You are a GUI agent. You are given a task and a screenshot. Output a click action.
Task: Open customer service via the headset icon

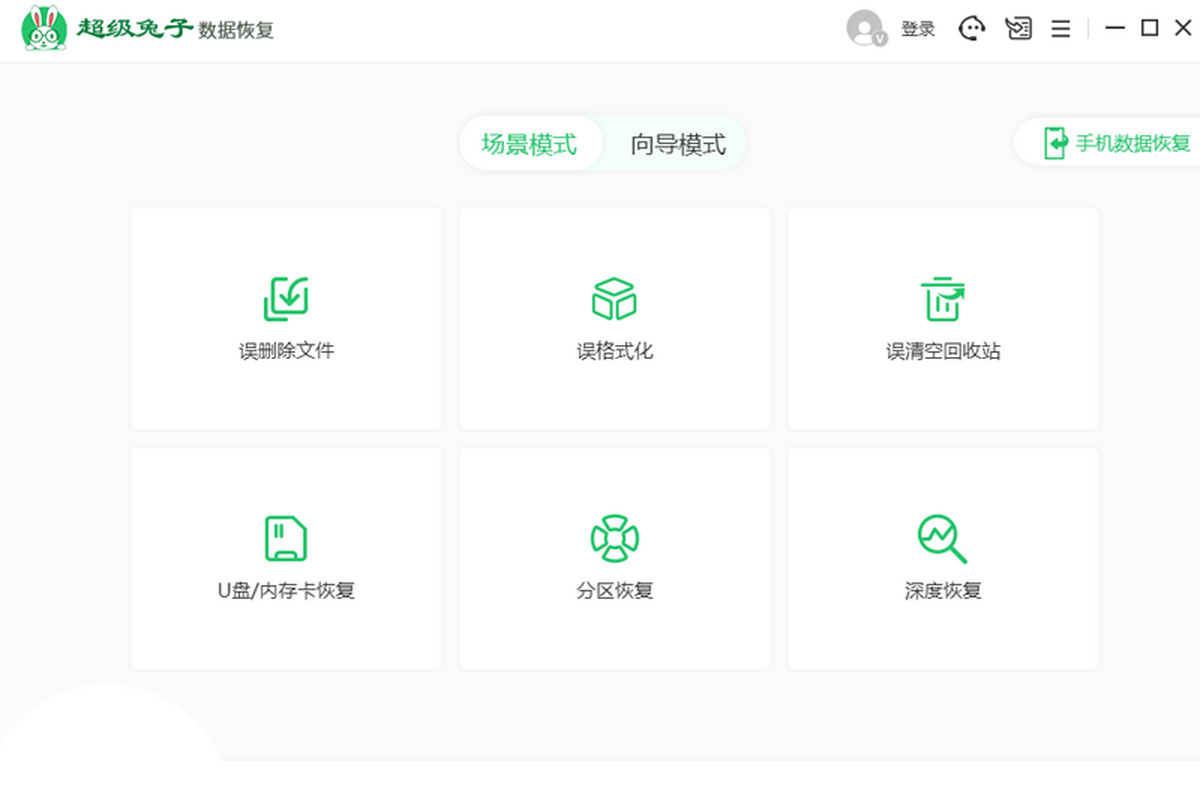point(971,28)
